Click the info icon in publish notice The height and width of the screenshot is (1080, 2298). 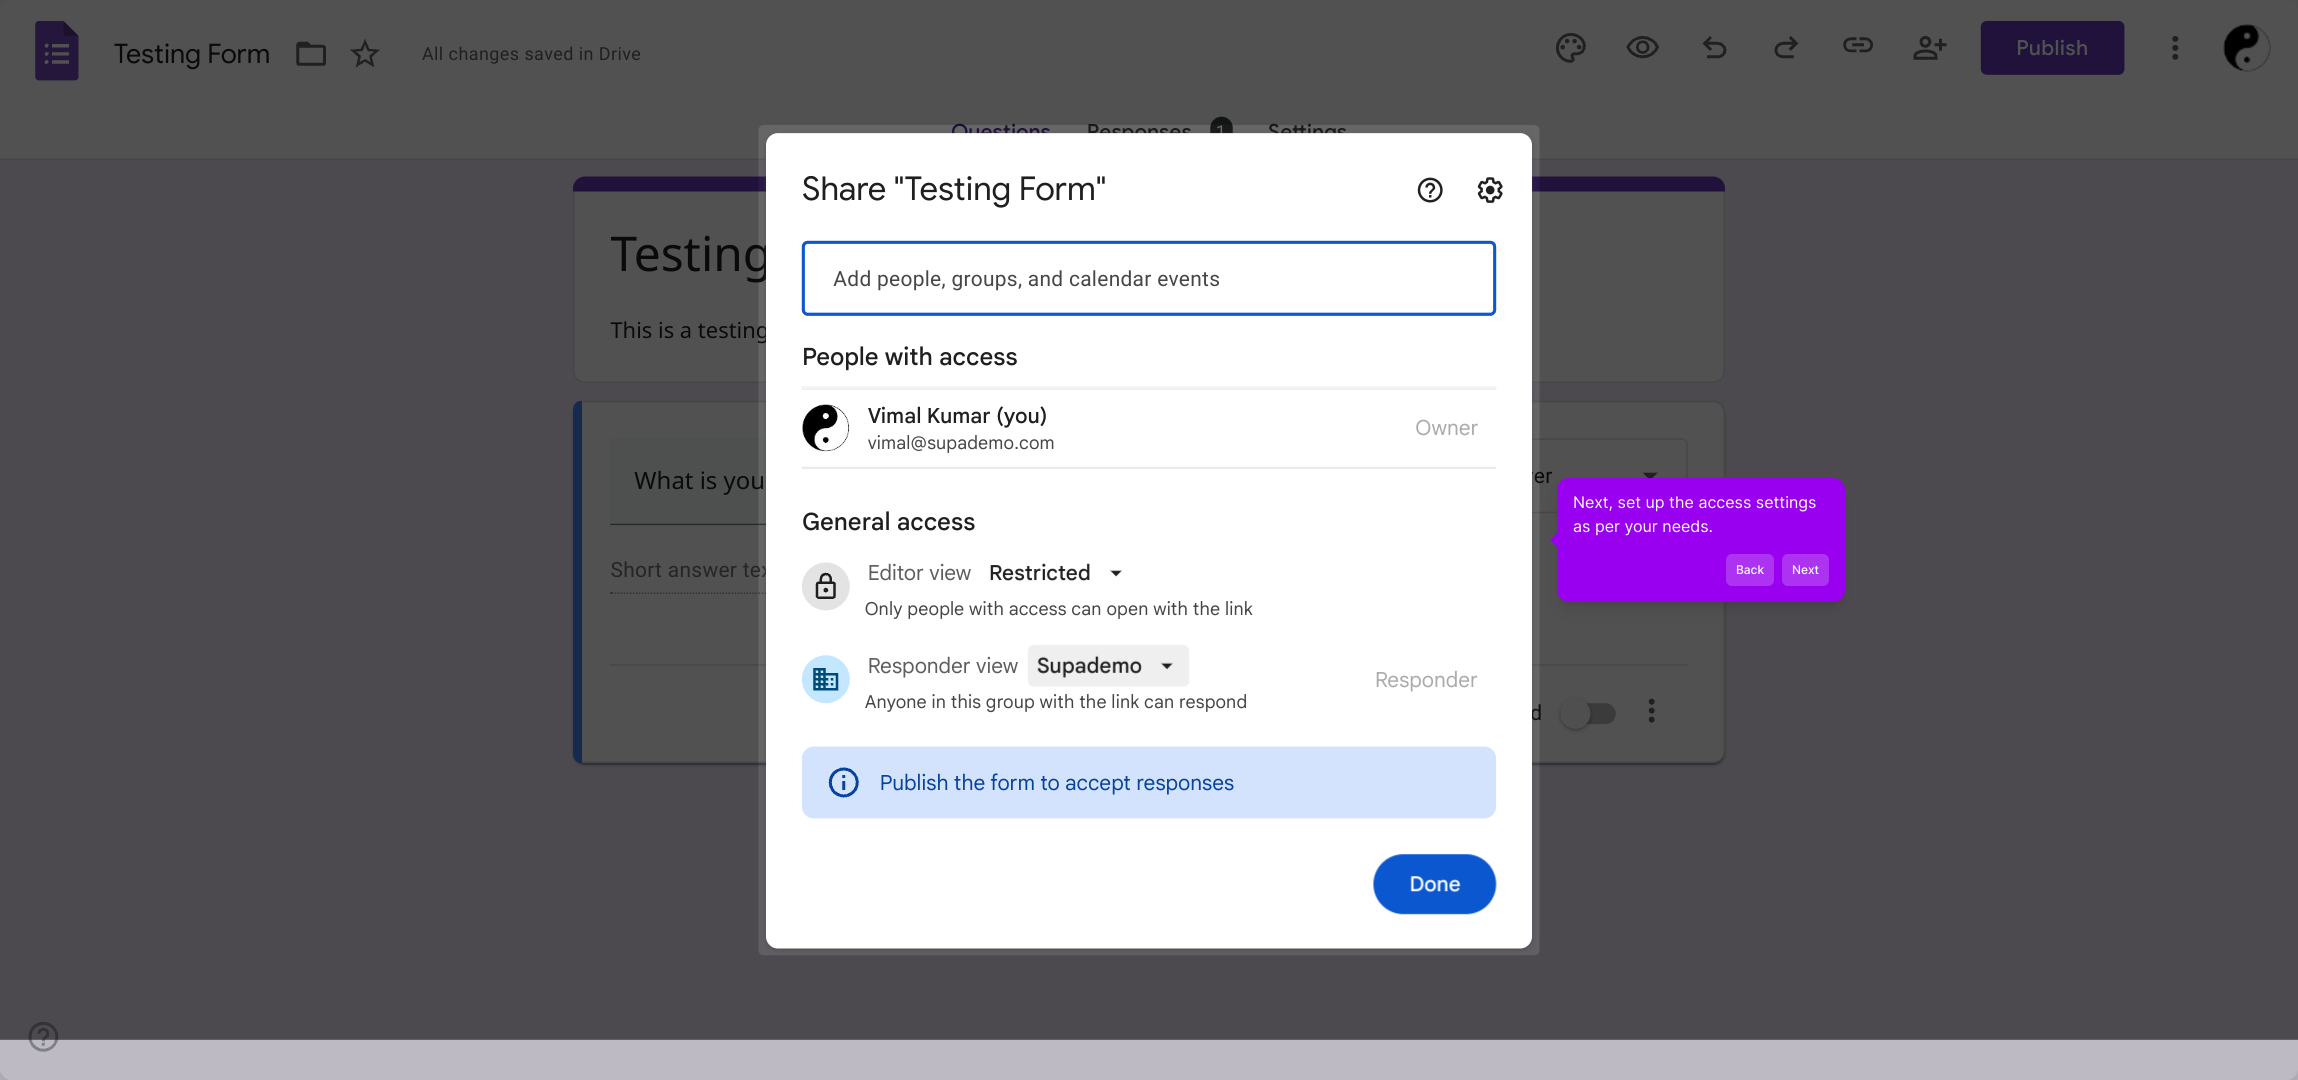point(844,782)
